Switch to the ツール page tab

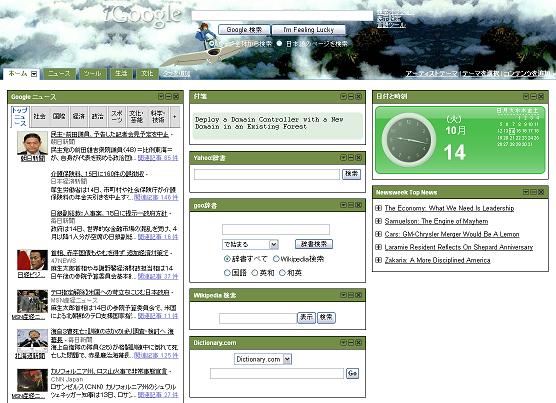point(92,74)
